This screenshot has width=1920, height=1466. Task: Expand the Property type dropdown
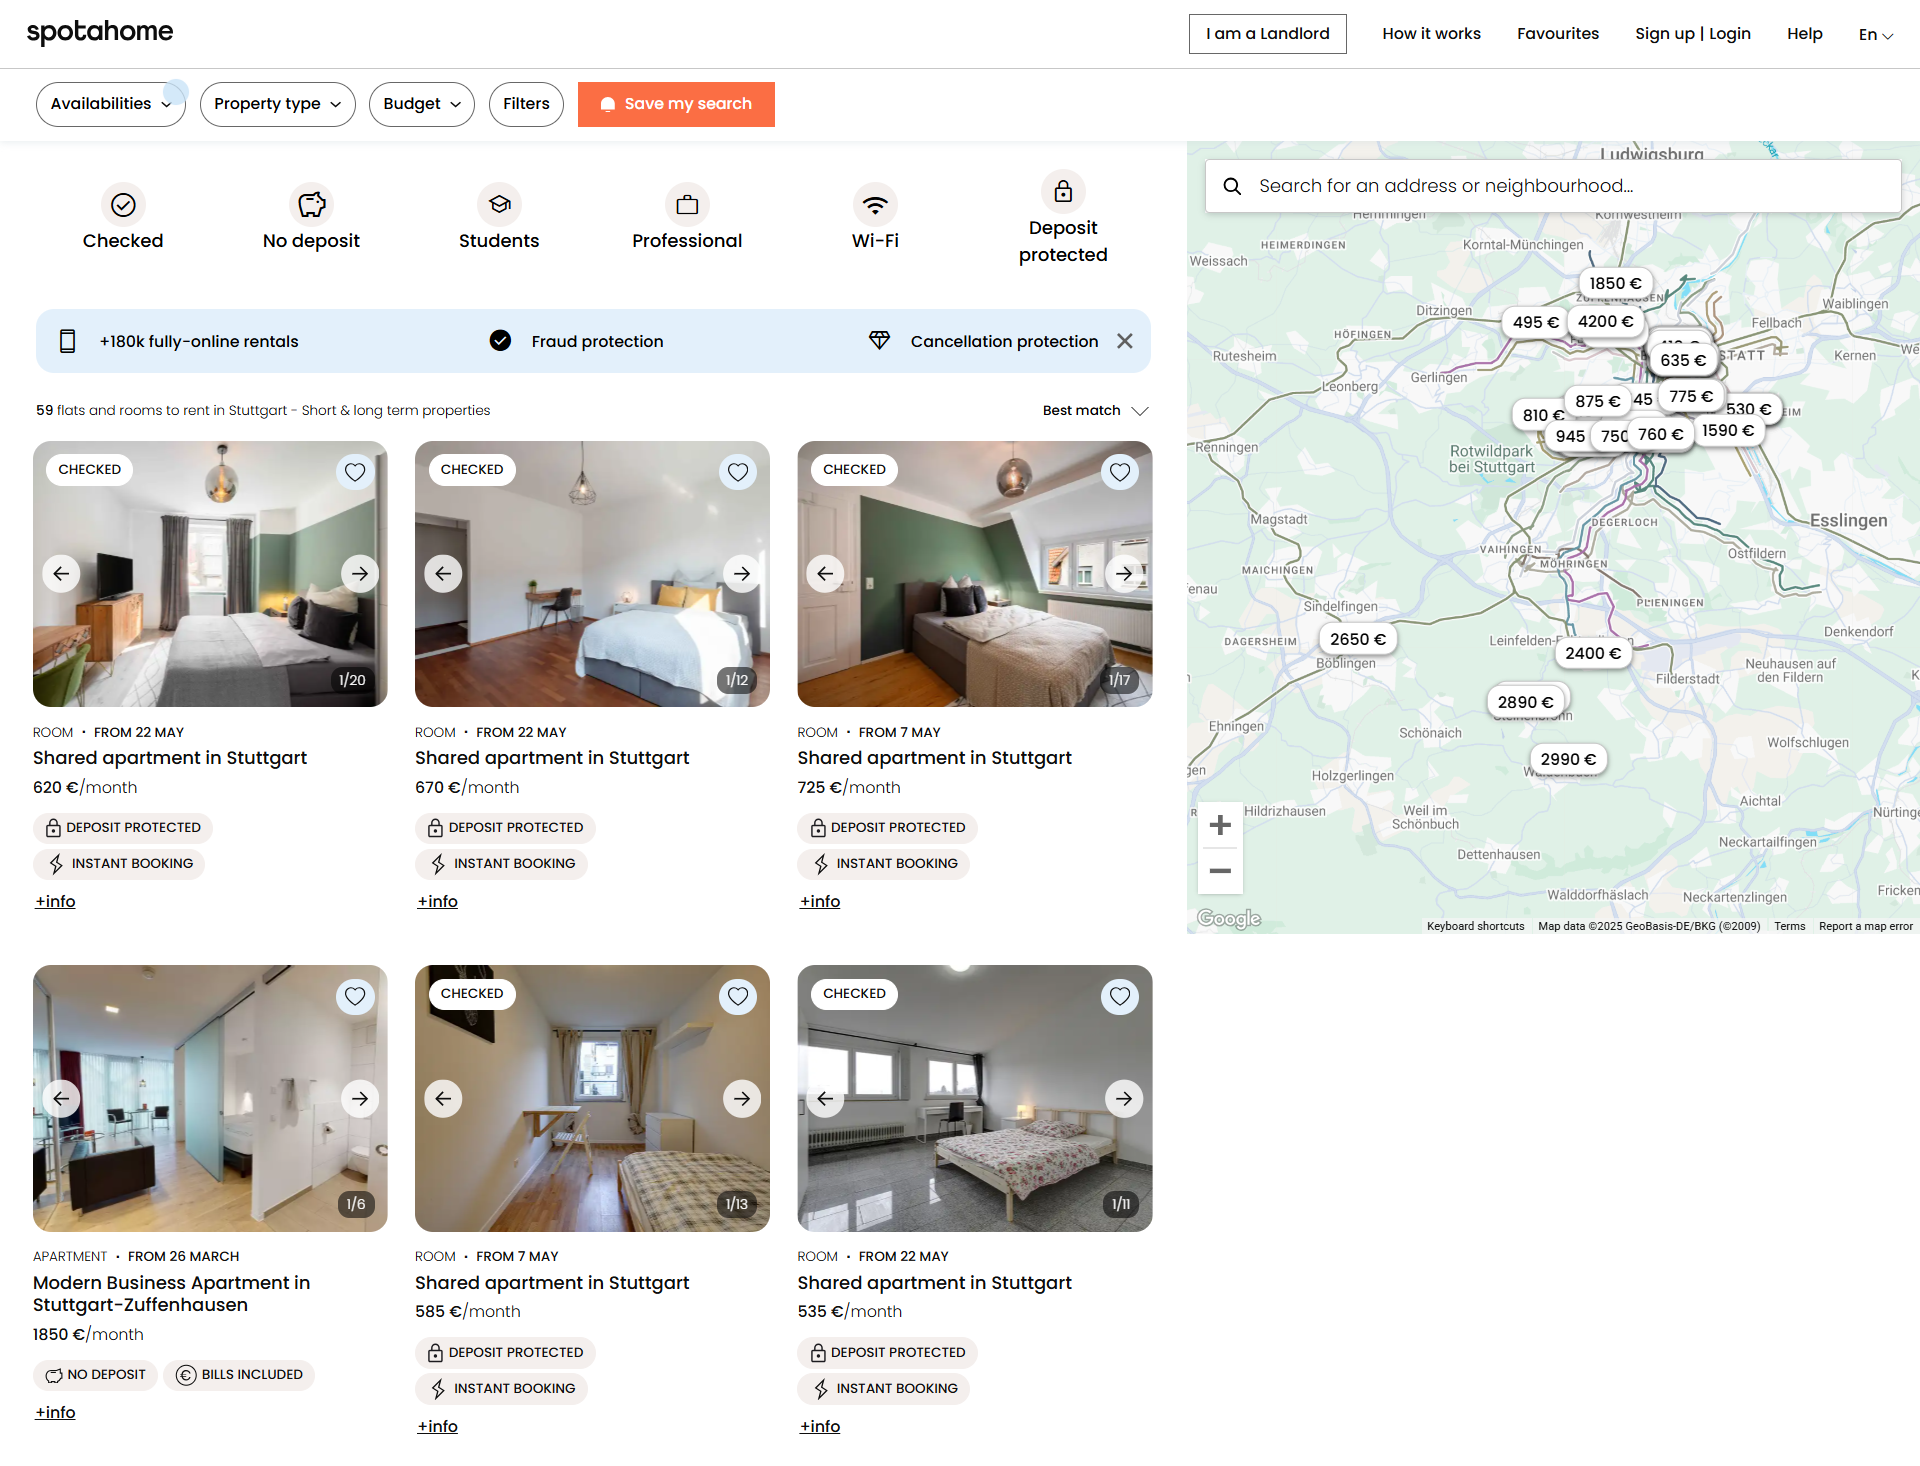[x=277, y=104]
